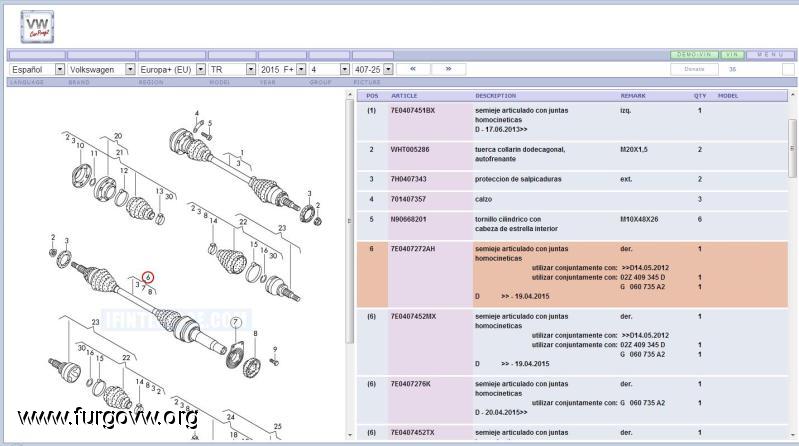Screen dimensions: 799x446
Task: Click the QTY column header
Action: (x=700, y=96)
